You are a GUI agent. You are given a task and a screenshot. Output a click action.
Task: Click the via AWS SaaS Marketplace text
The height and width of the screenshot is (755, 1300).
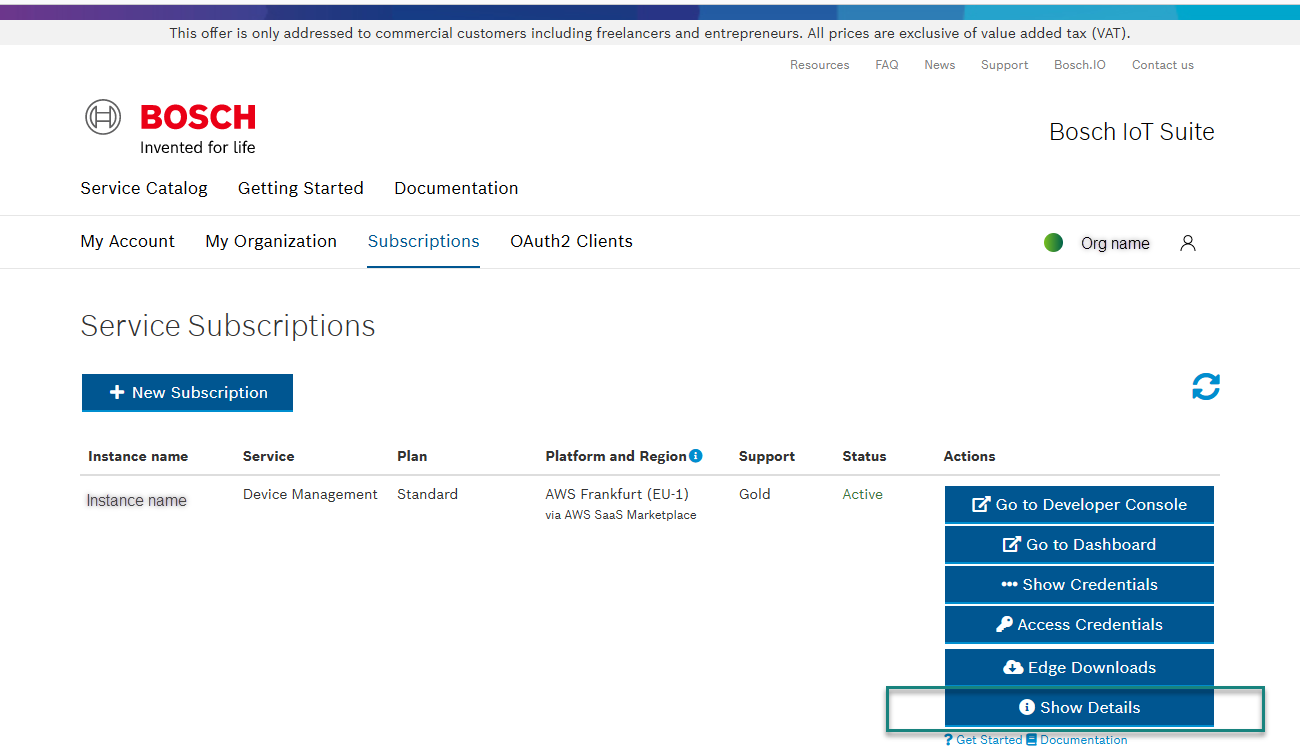(x=621, y=515)
